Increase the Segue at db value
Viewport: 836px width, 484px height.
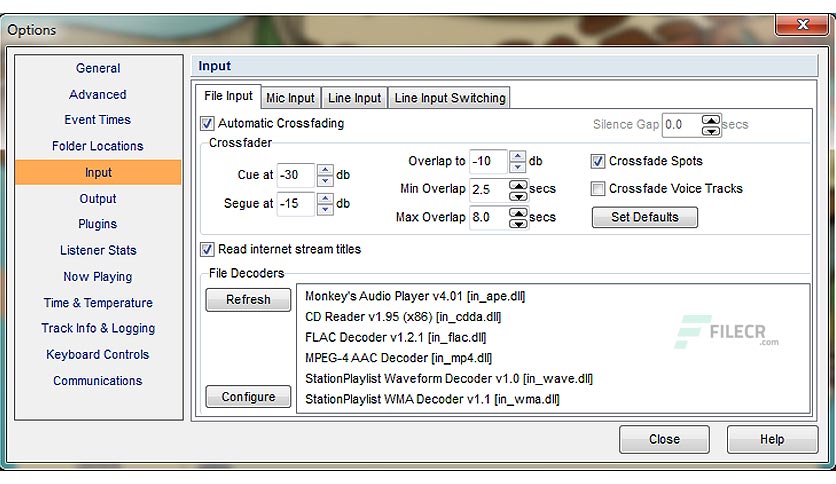pyautogui.click(x=325, y=199)
